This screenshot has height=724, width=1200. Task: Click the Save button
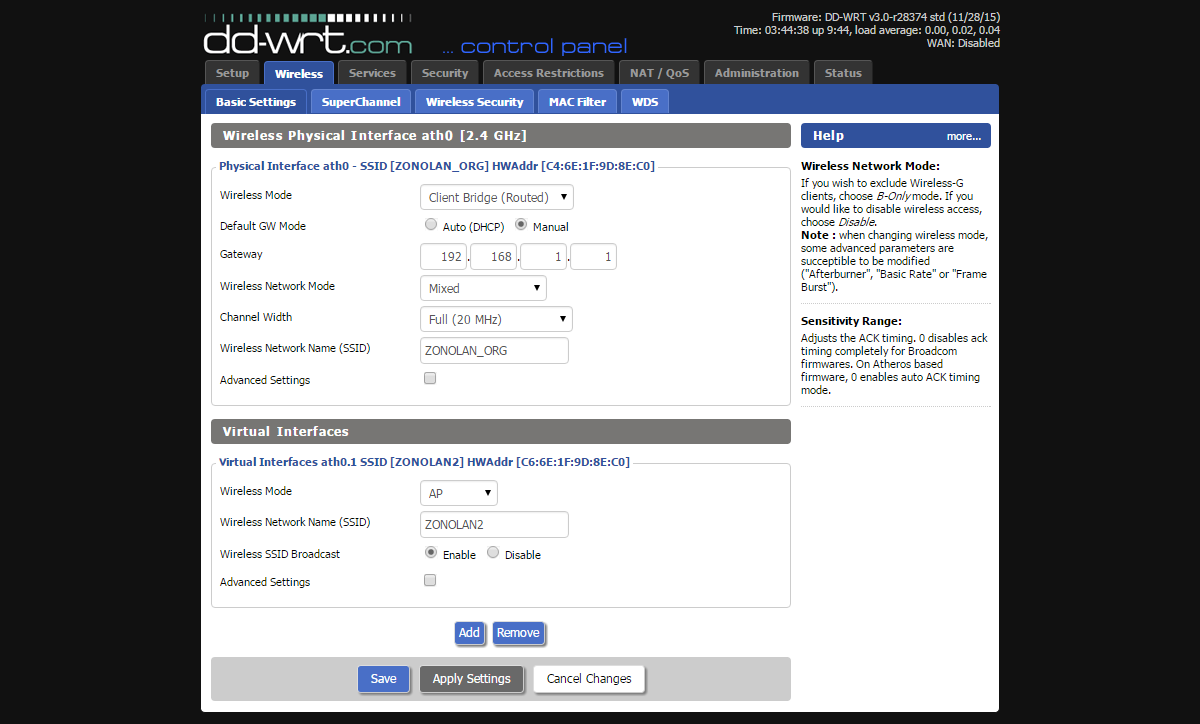(384, 678)
